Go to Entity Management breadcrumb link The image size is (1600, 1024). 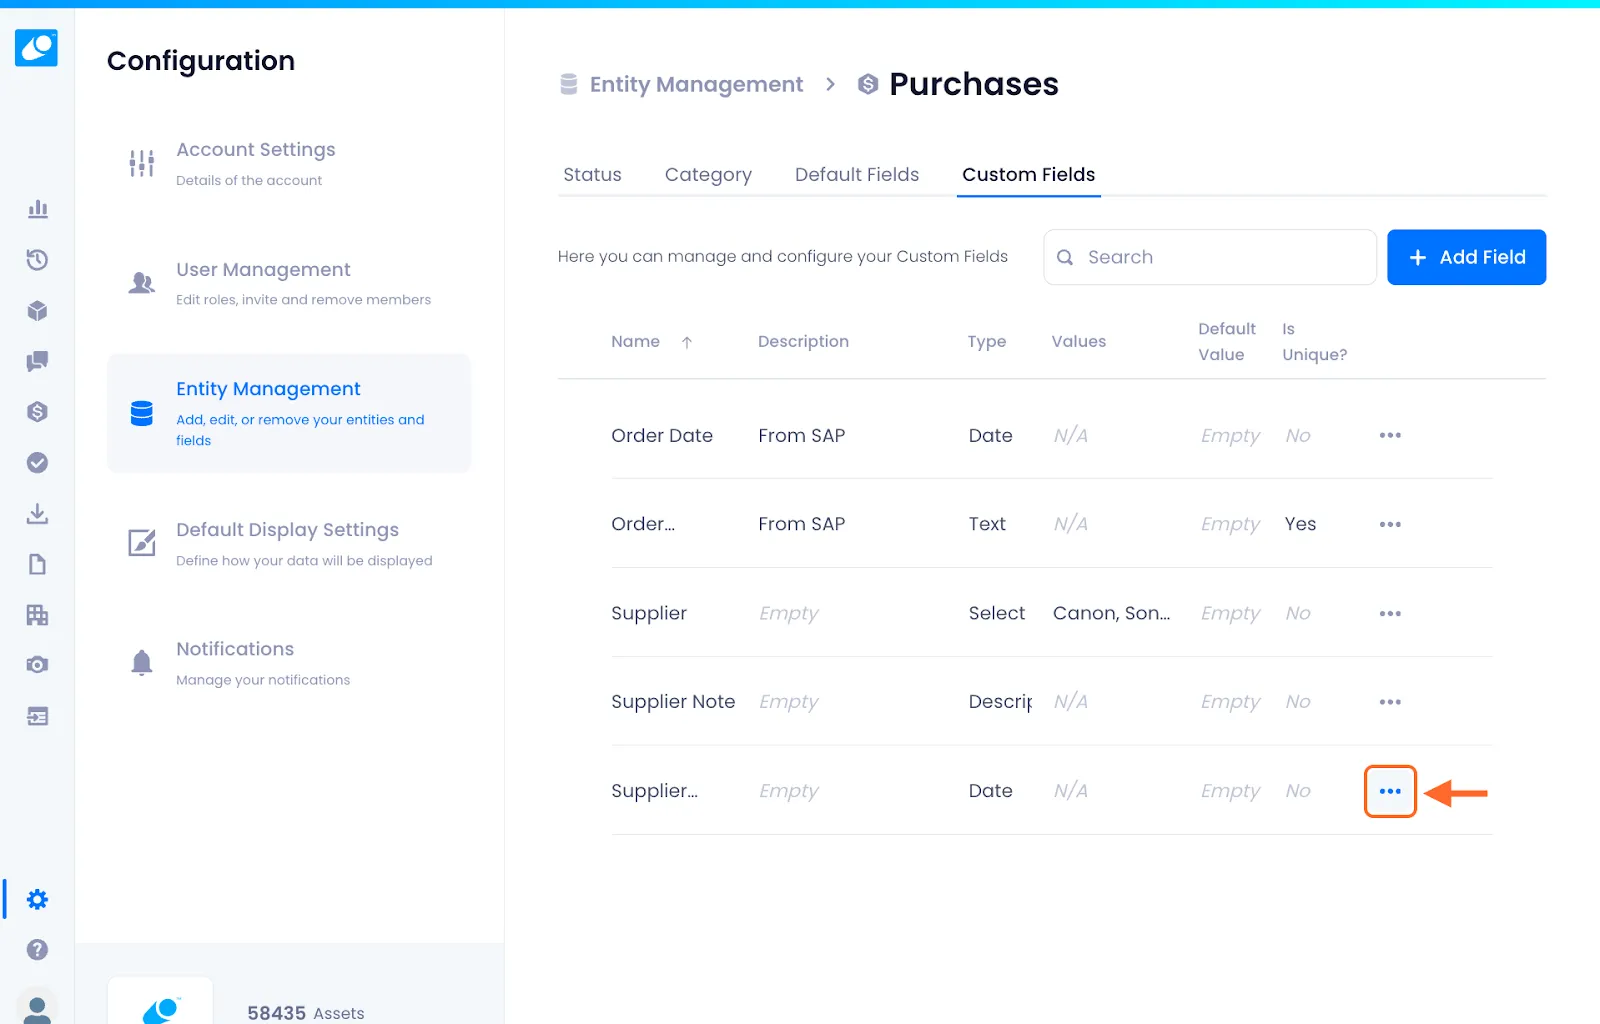click(696, 85)
